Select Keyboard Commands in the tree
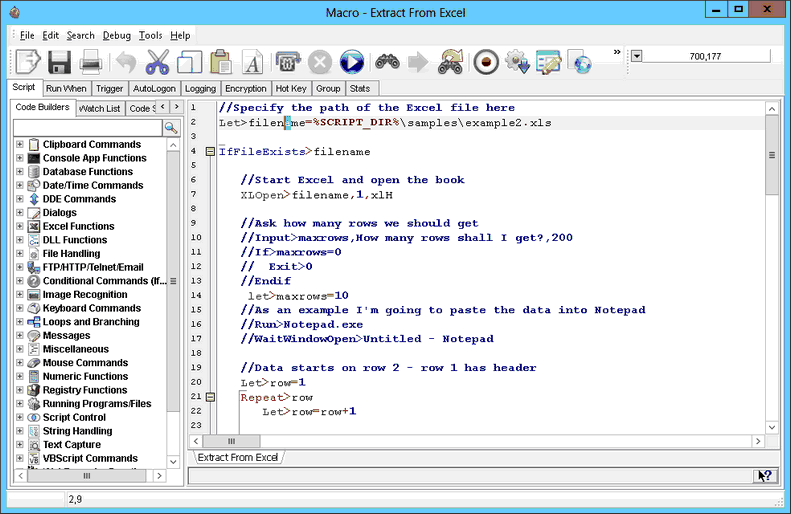Screen dimensions: 791x514 (x=92, y=308)
